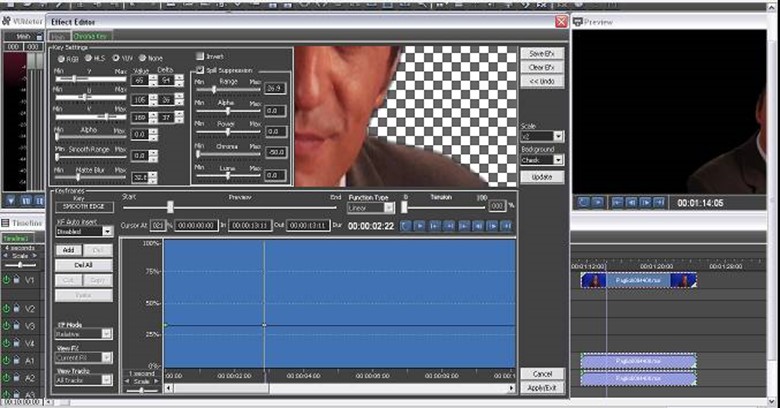Click the Del All keyframes button
Image resolution: width=780 pixels, height=408 pixels.
point(84,265)
